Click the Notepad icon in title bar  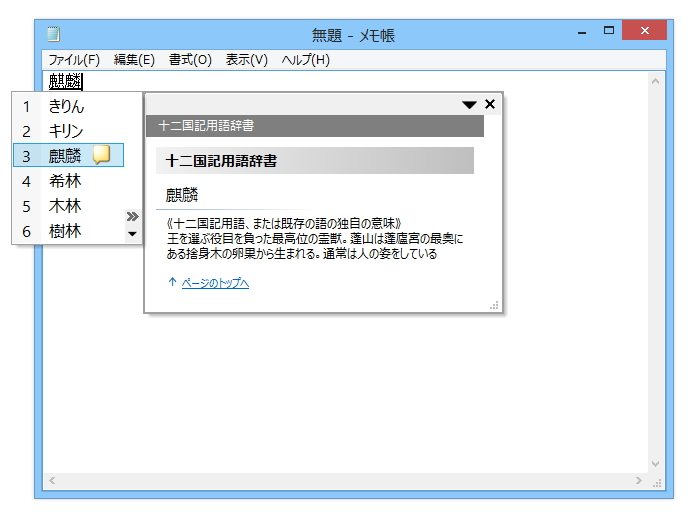tap(53, 34)
